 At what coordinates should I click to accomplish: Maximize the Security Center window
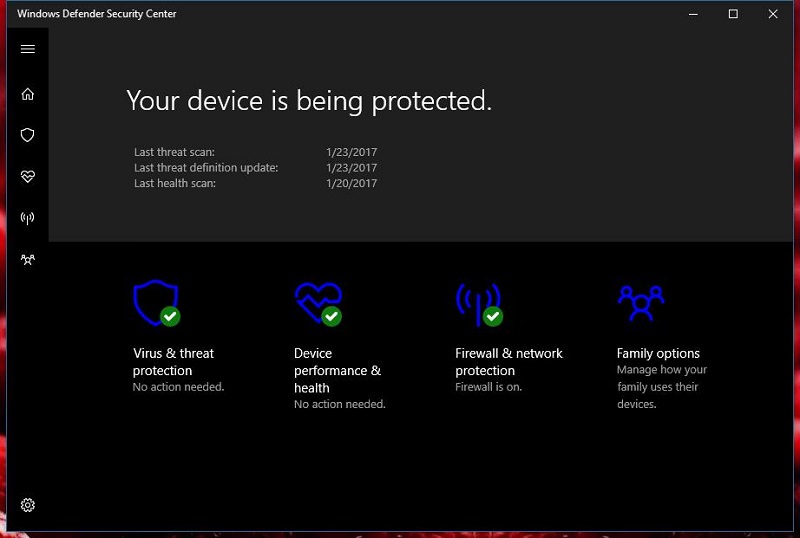tap(733, 14)
